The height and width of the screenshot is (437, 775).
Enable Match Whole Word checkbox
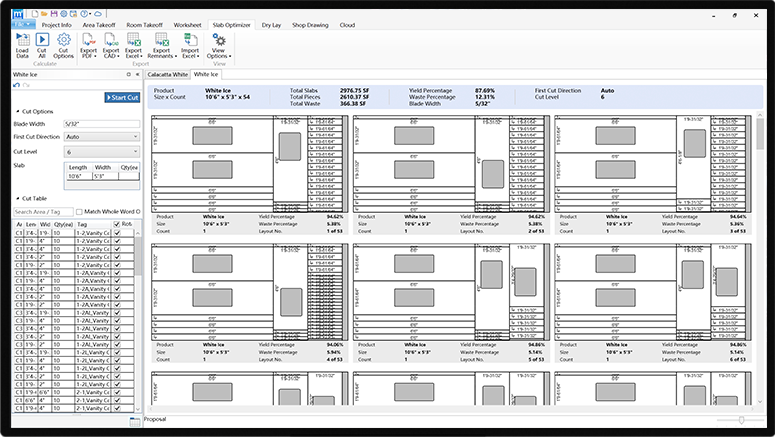[x=79, y=212]
